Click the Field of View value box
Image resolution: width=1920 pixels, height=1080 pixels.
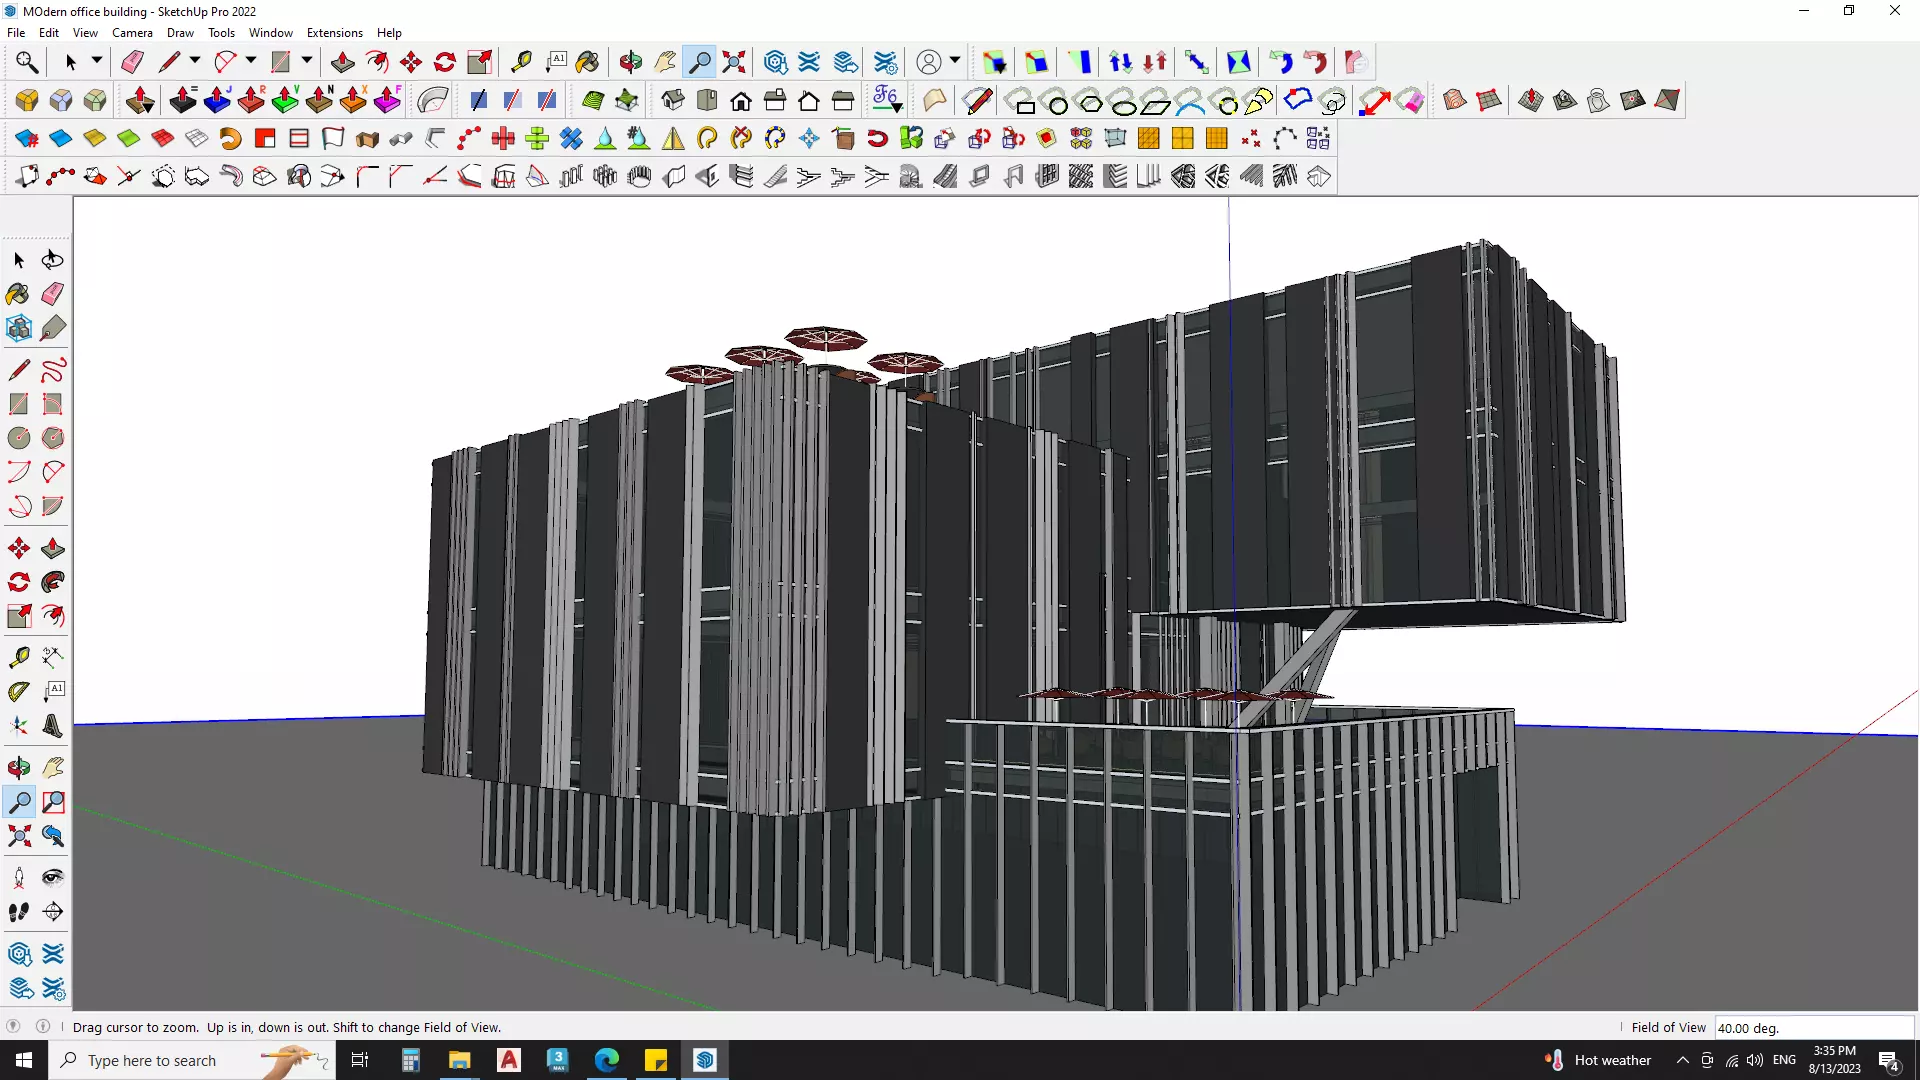[1814, 1028]
